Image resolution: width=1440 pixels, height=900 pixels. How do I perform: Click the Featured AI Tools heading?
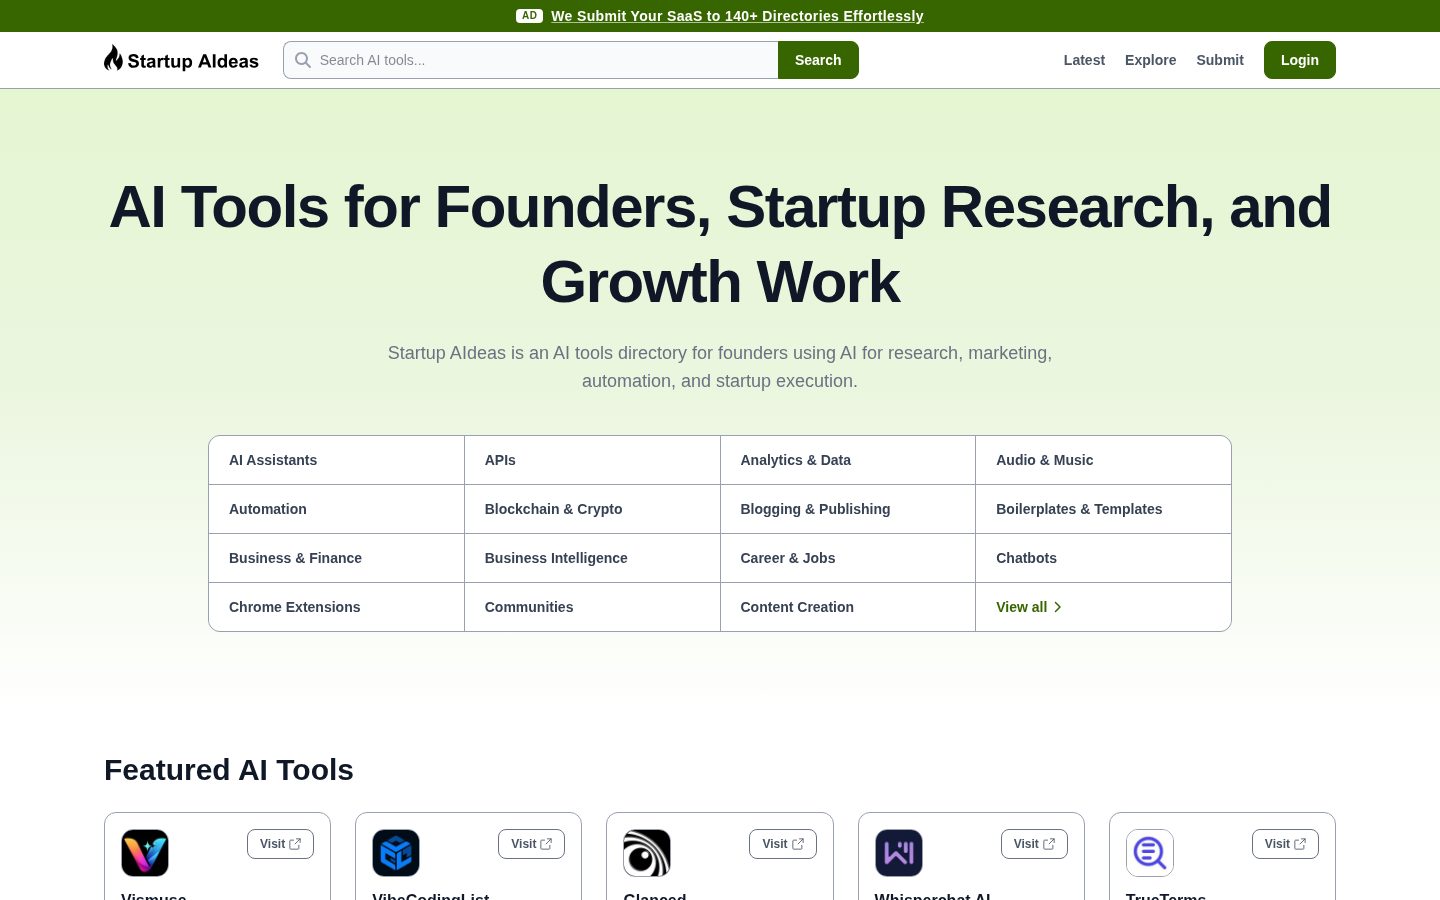click(229, 770)
